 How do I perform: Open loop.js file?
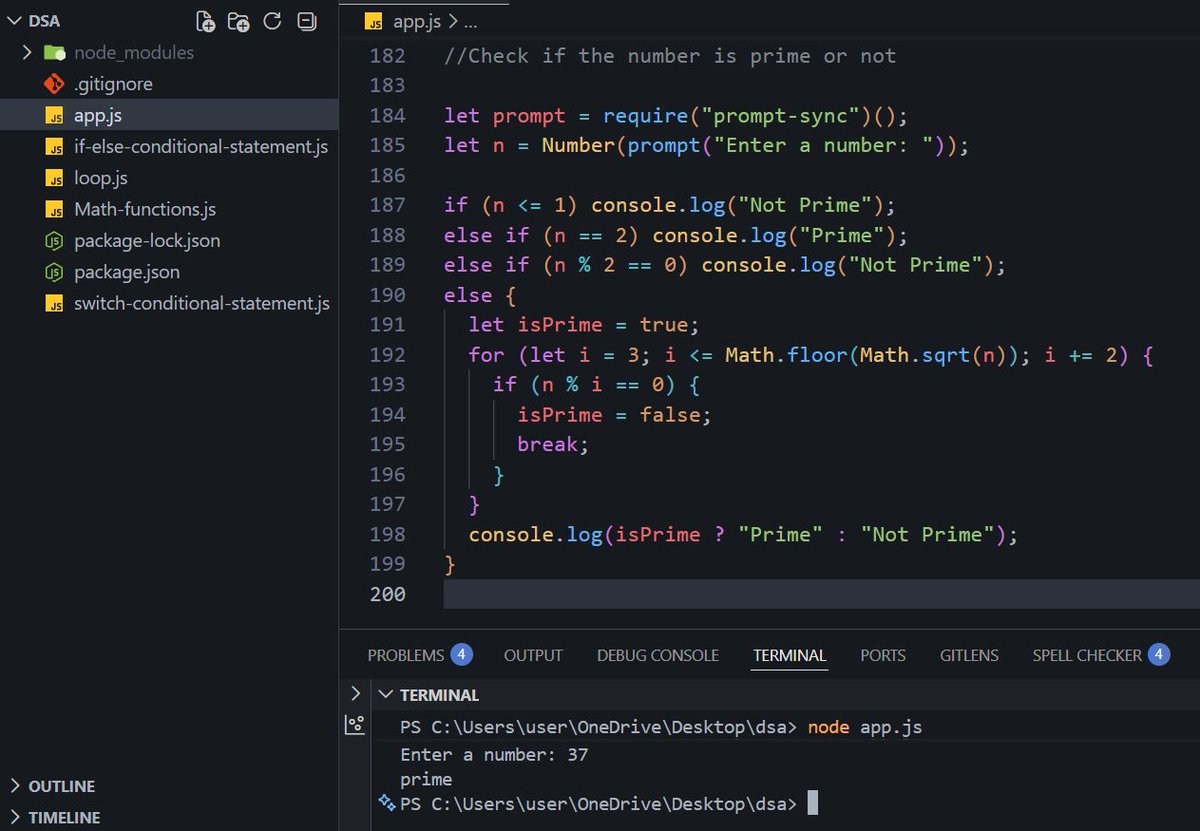click(x=101, y=178)
